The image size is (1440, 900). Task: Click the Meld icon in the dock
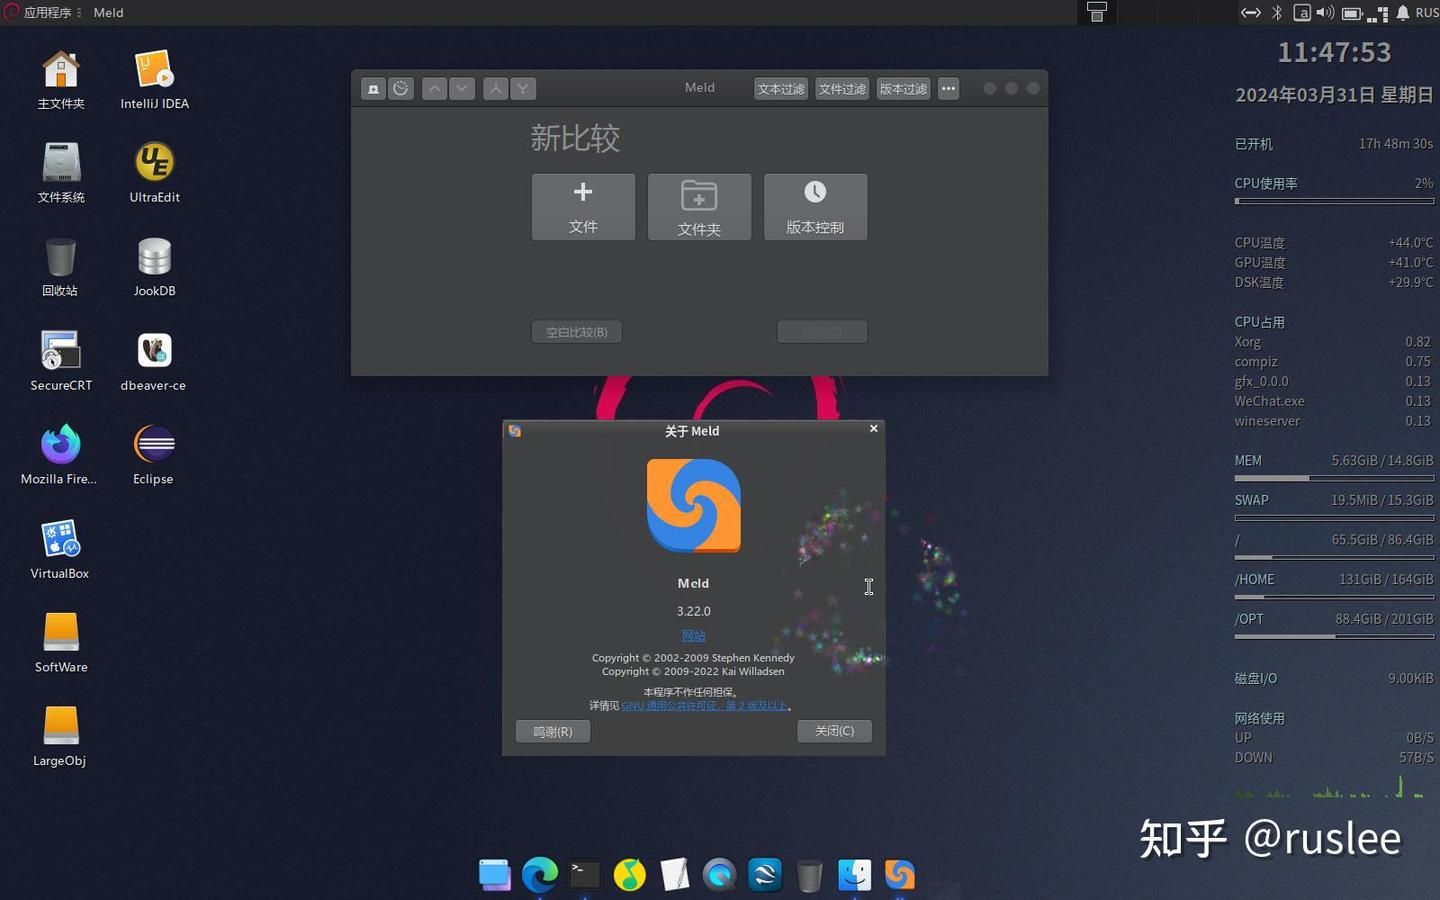pos(900,874)
